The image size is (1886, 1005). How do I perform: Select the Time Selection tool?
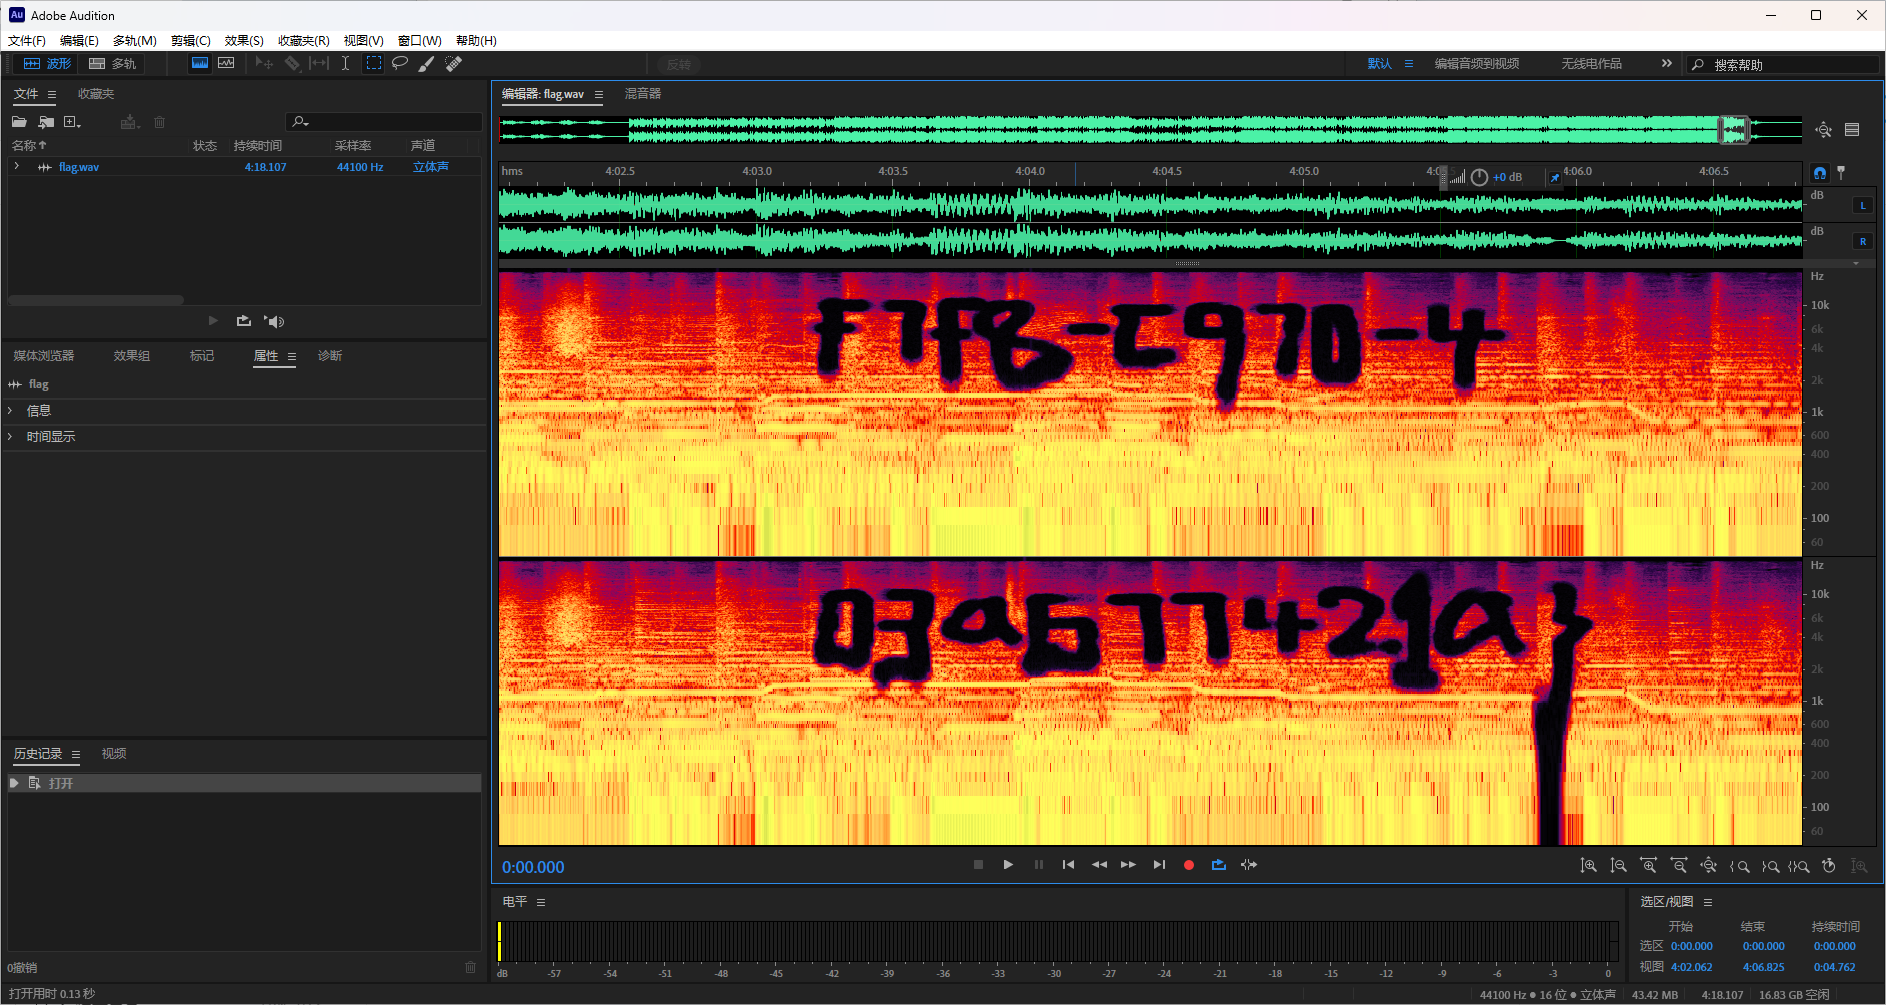pos(345,63)
